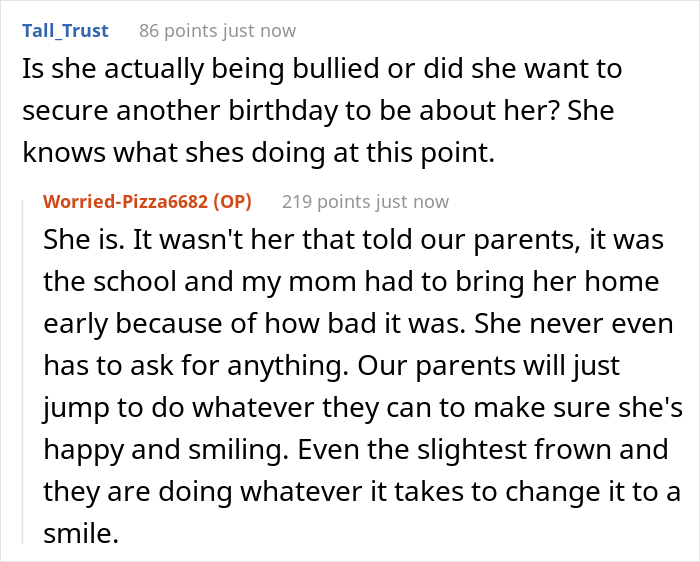Click the line starting "happy and smiling"
Image resolution: width=700 pixels, height=562 pixels.
point(350,450)
